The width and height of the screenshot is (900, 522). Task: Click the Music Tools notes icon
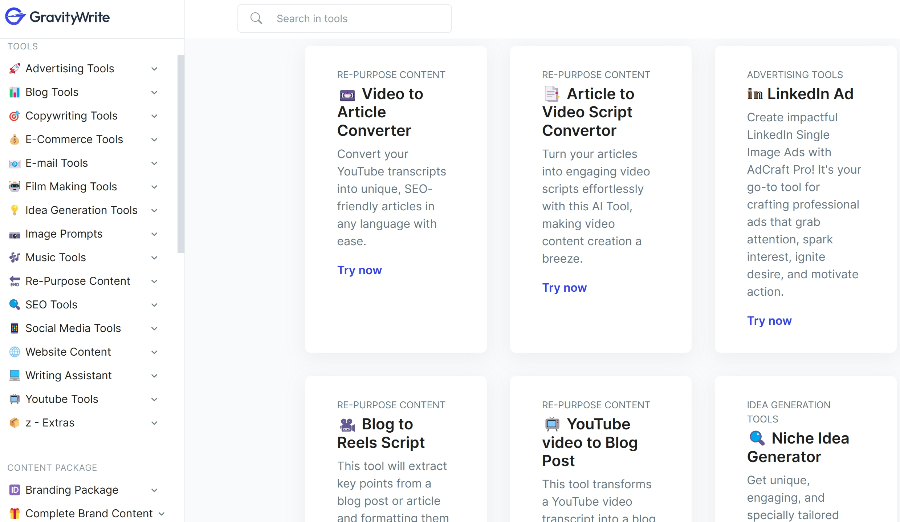(15, 258)
